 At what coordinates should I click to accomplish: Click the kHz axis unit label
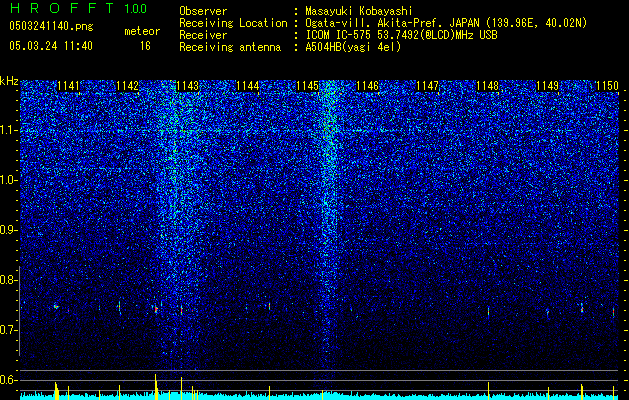9,81
